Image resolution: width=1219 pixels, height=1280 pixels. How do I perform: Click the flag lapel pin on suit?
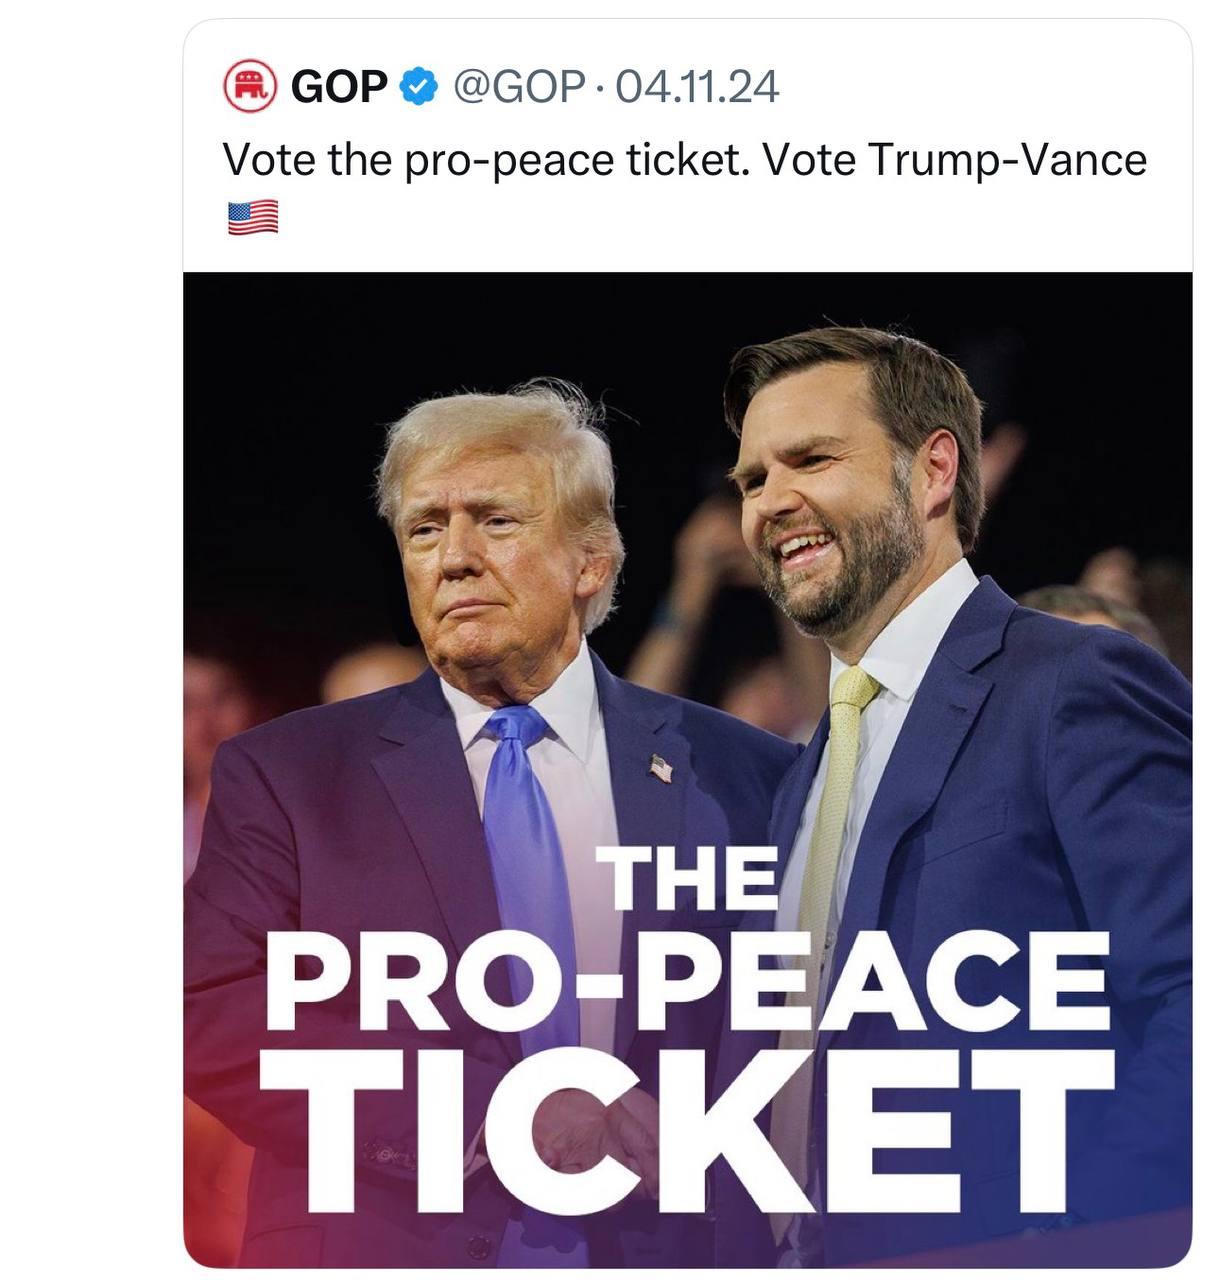[661, 768]
